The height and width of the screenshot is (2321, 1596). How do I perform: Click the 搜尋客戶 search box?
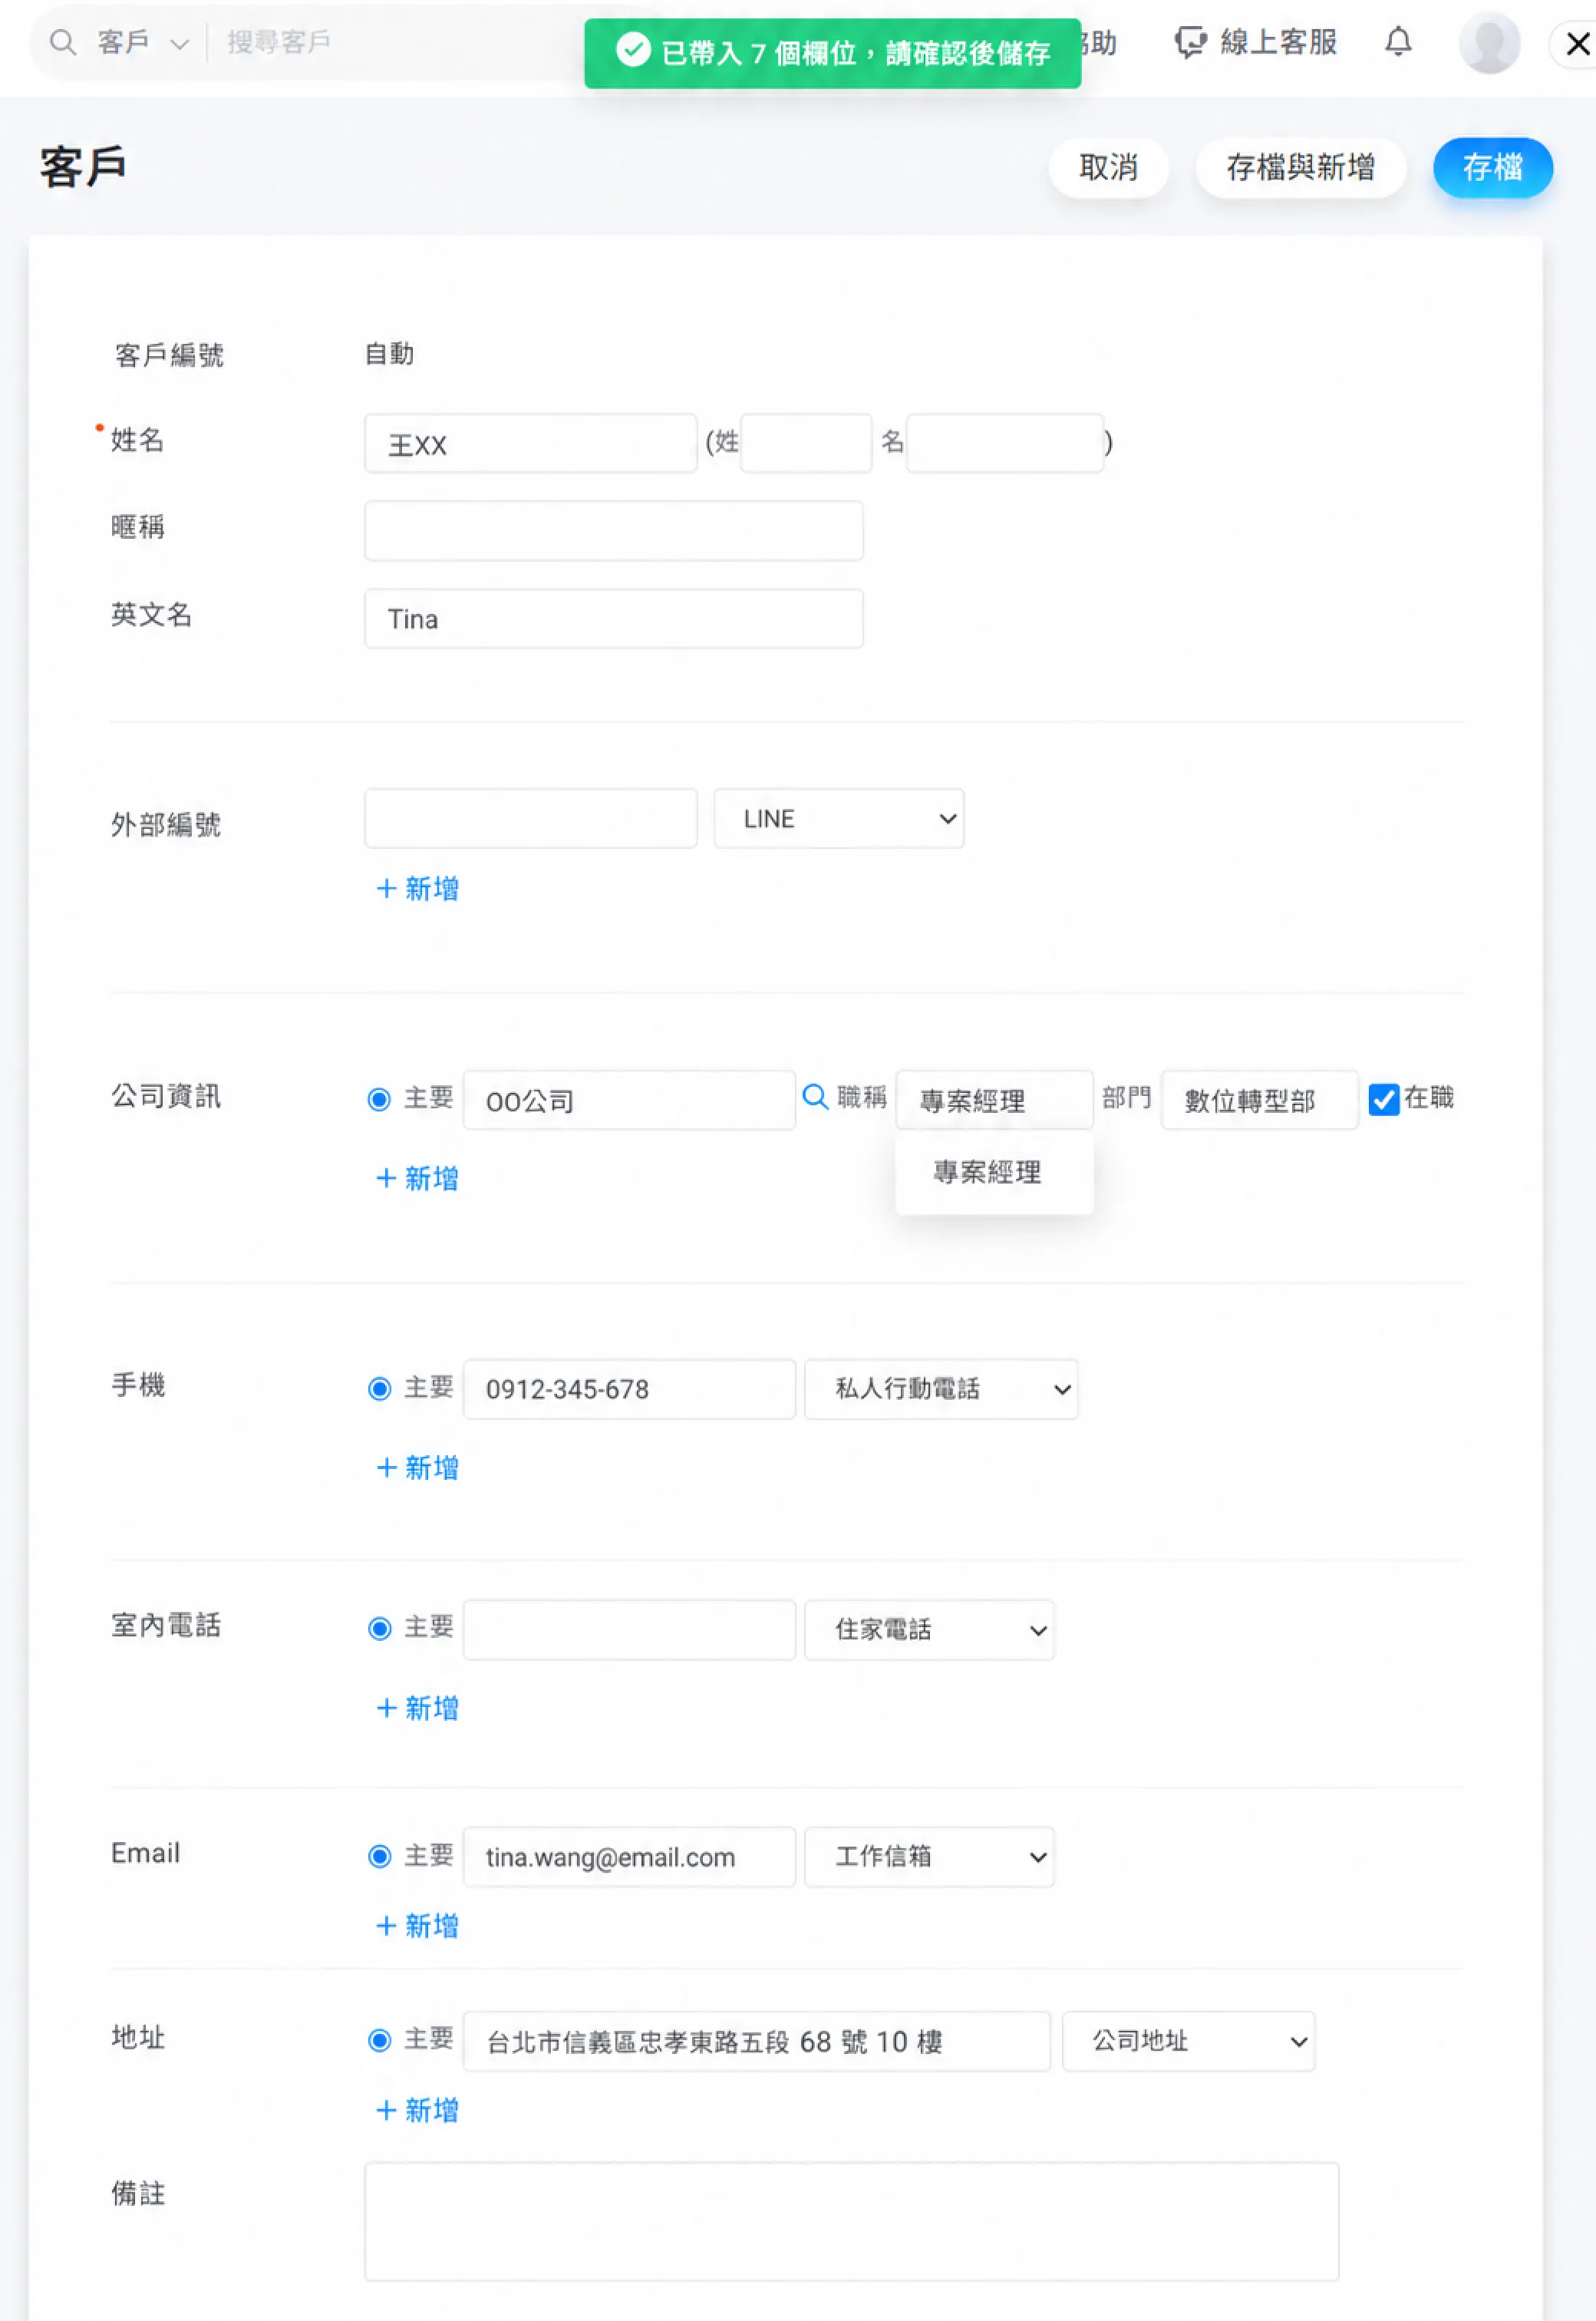pyautogui.click(x=400, y=43)
